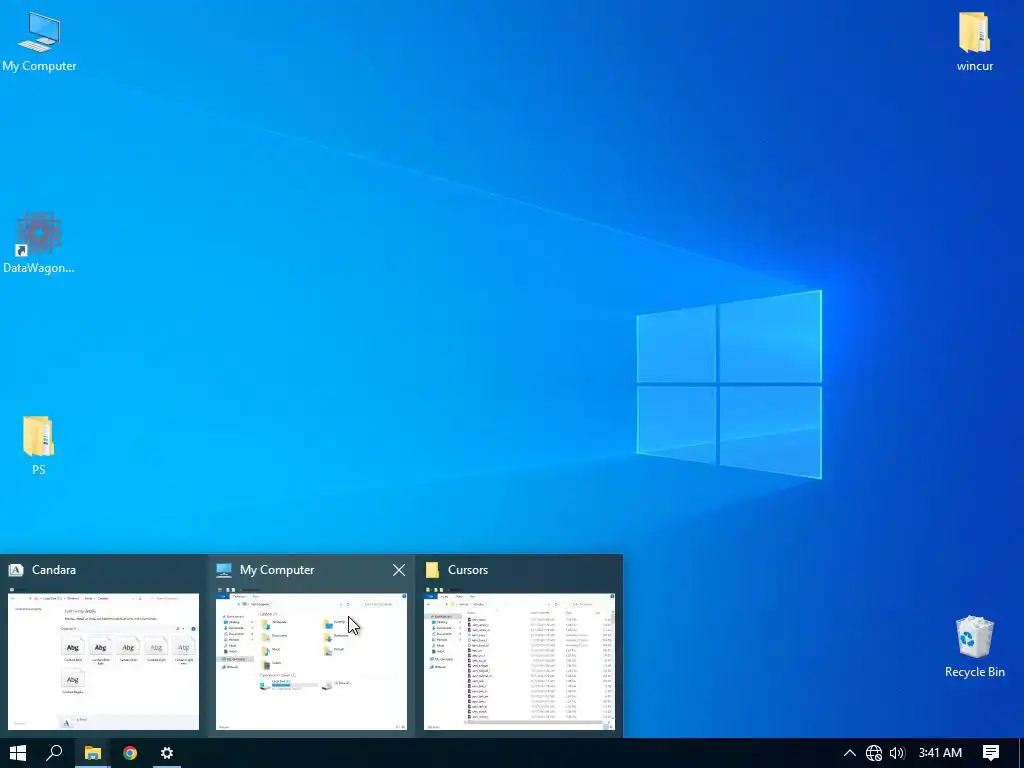Launch Google Chrome from the taskbar

(x=130, y=753)
